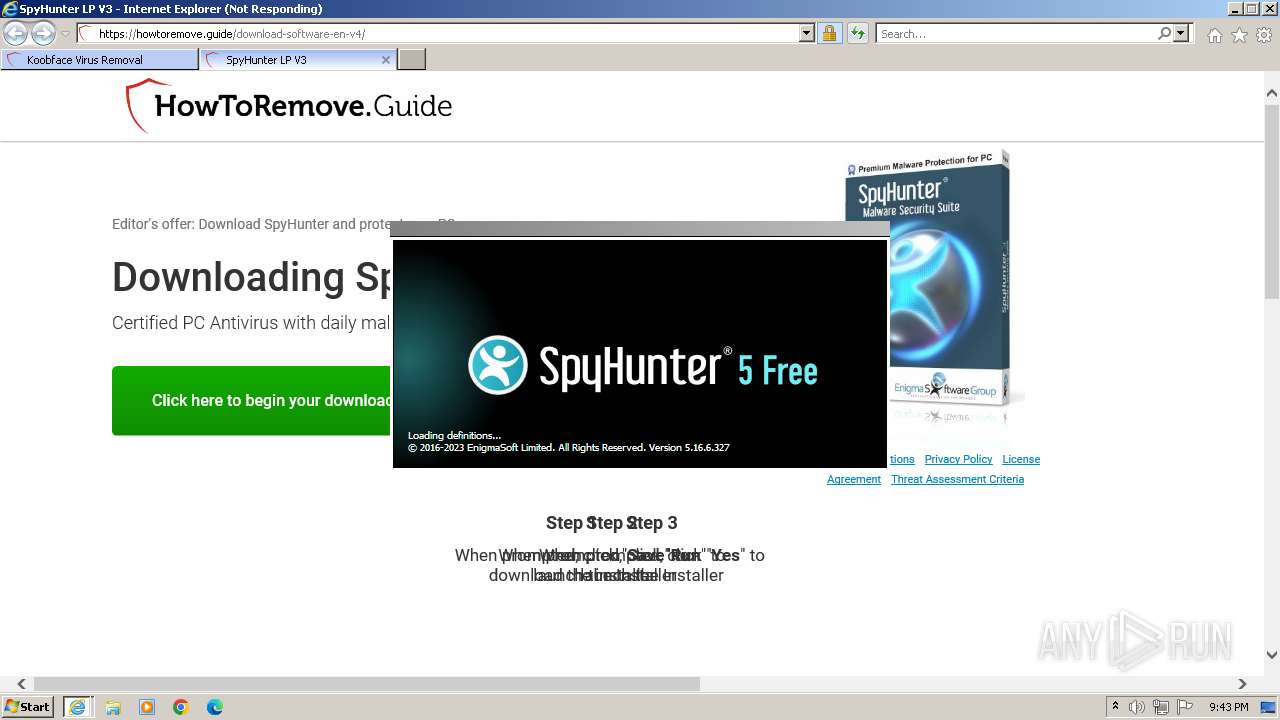Viewport: 1280px width, 720px height.
Task: Open Favorites star icon
Action: pos(1239,35)
